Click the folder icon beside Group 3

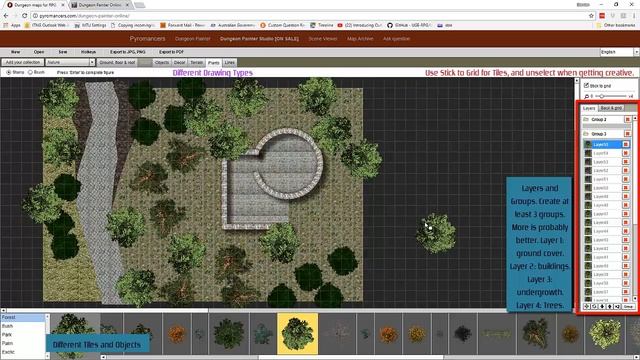[x=586, y=134]
